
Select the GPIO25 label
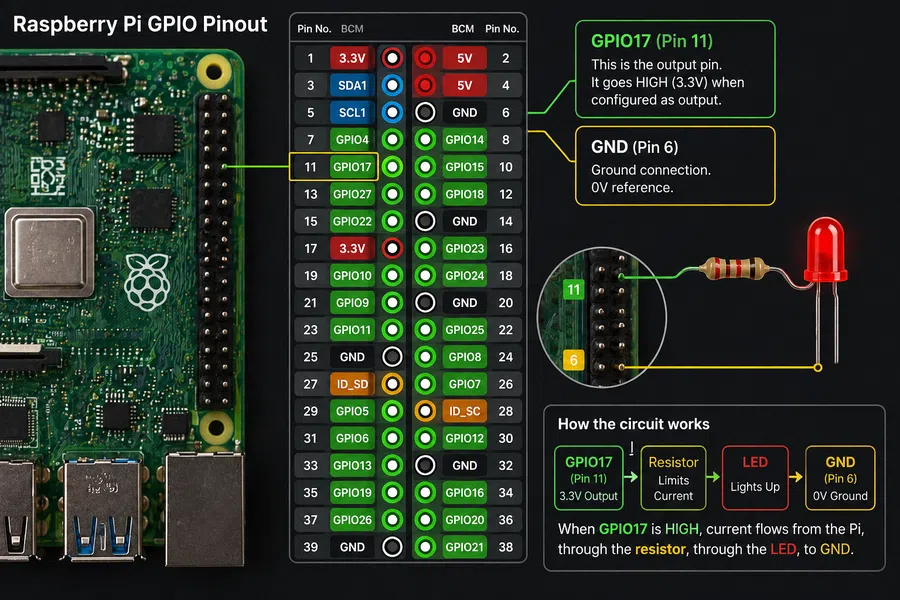pyautogui.click(x=464, y=330)
